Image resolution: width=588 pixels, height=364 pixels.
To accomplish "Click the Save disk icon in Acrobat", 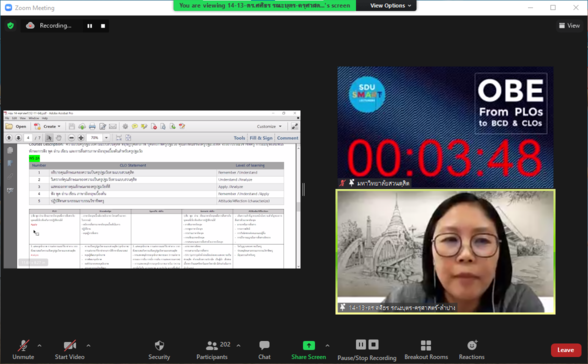I will click(72, 126).
